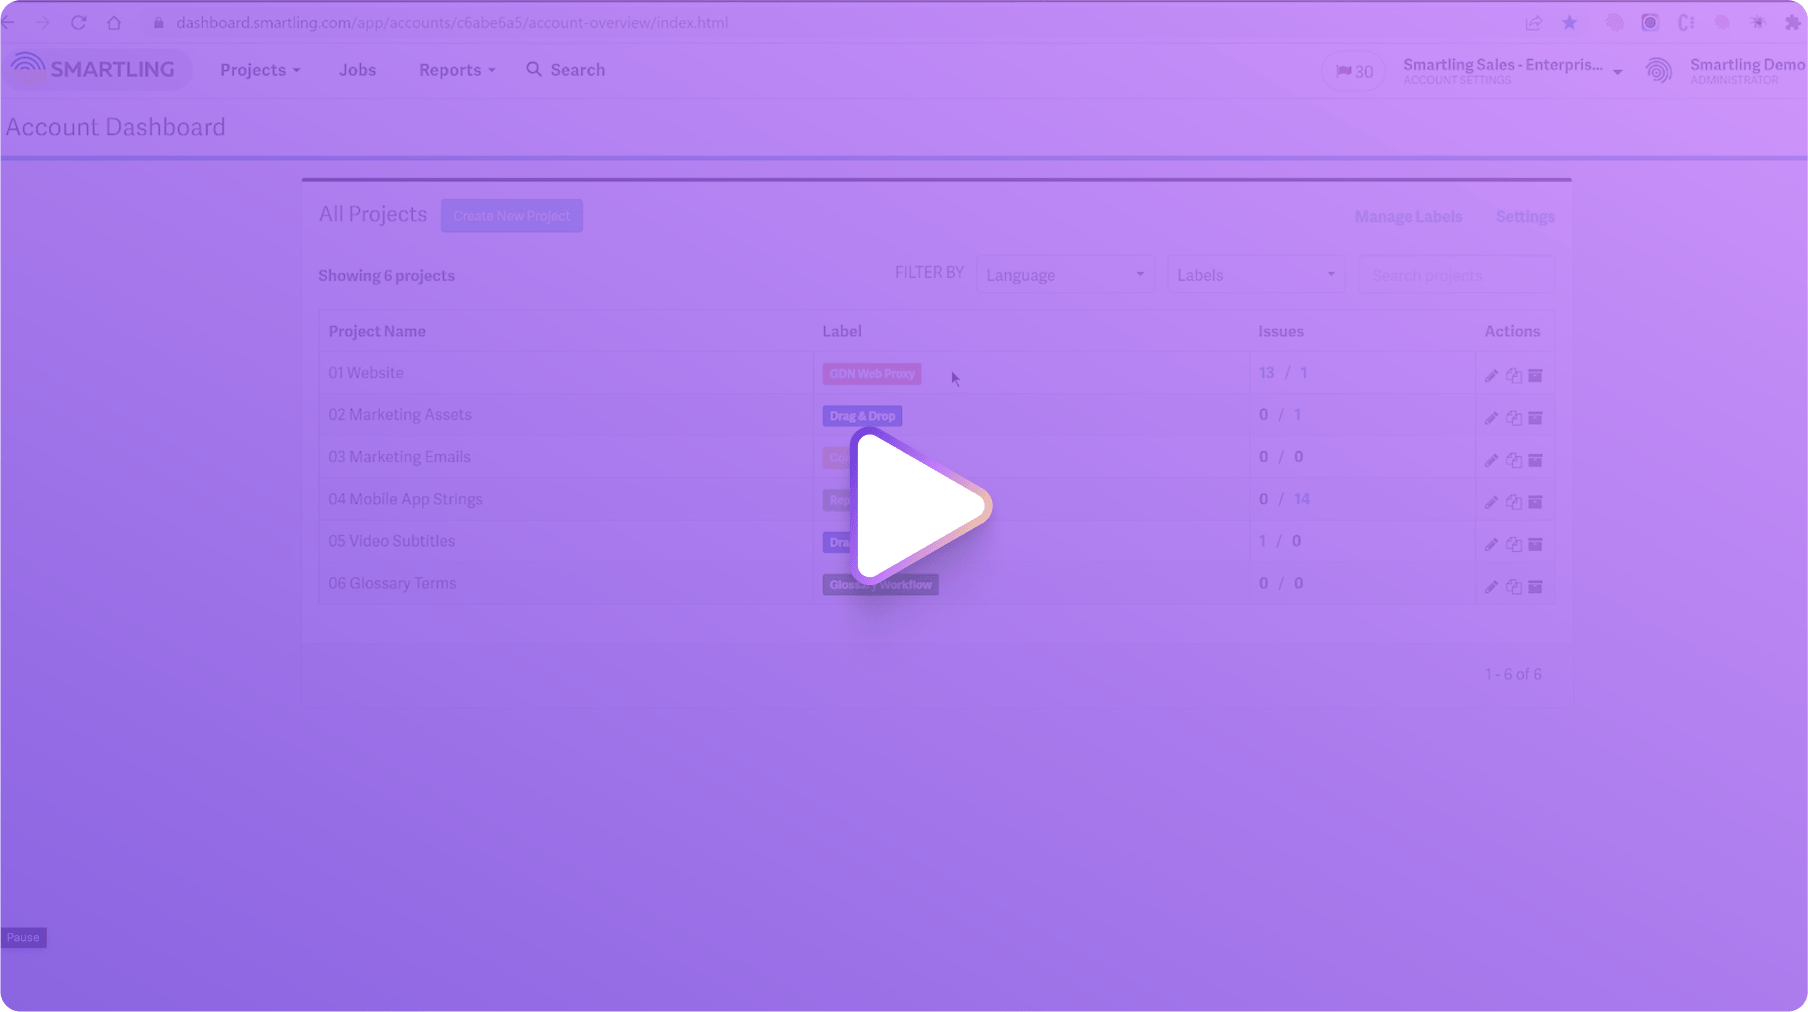Click the edit pencil icon for 01 Website
Viewport: 1808px width, 1012px height.
point(1491,376)
